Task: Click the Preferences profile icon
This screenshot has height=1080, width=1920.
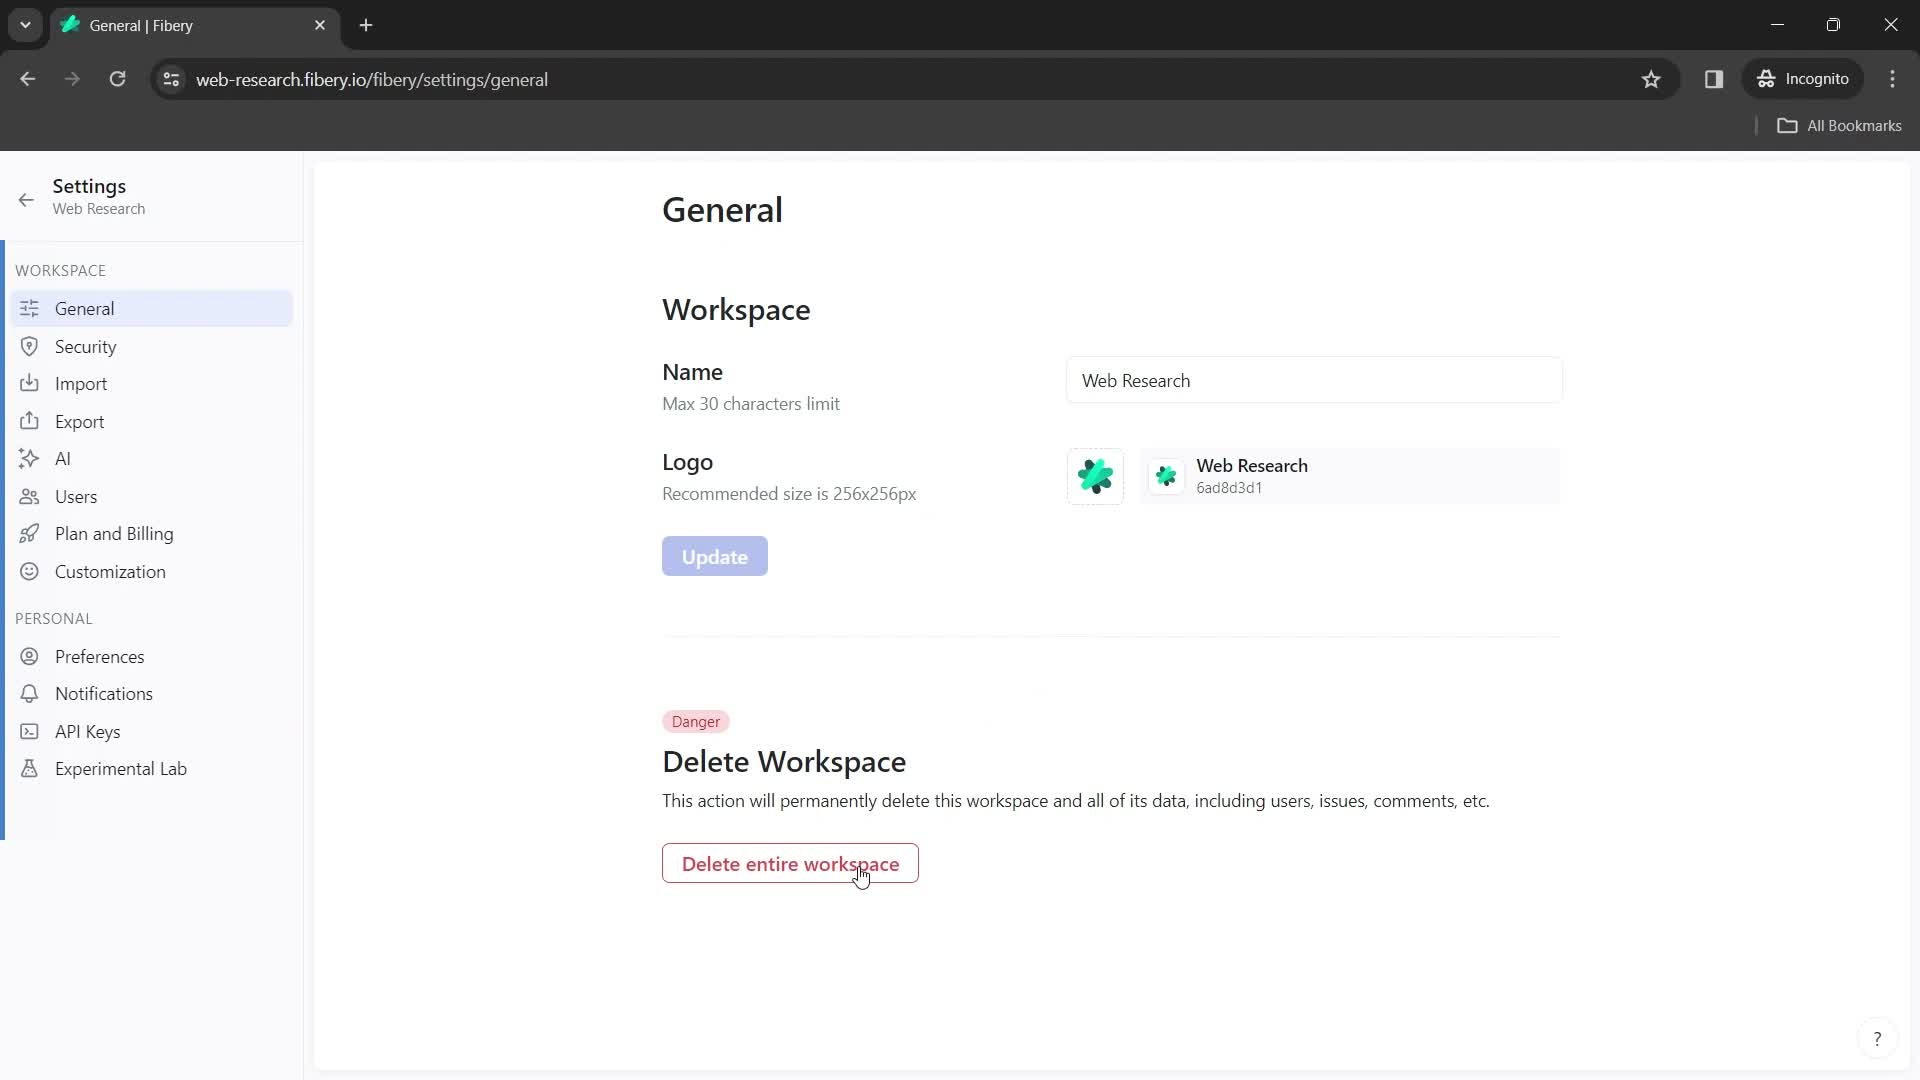Action: click(29, 656)
